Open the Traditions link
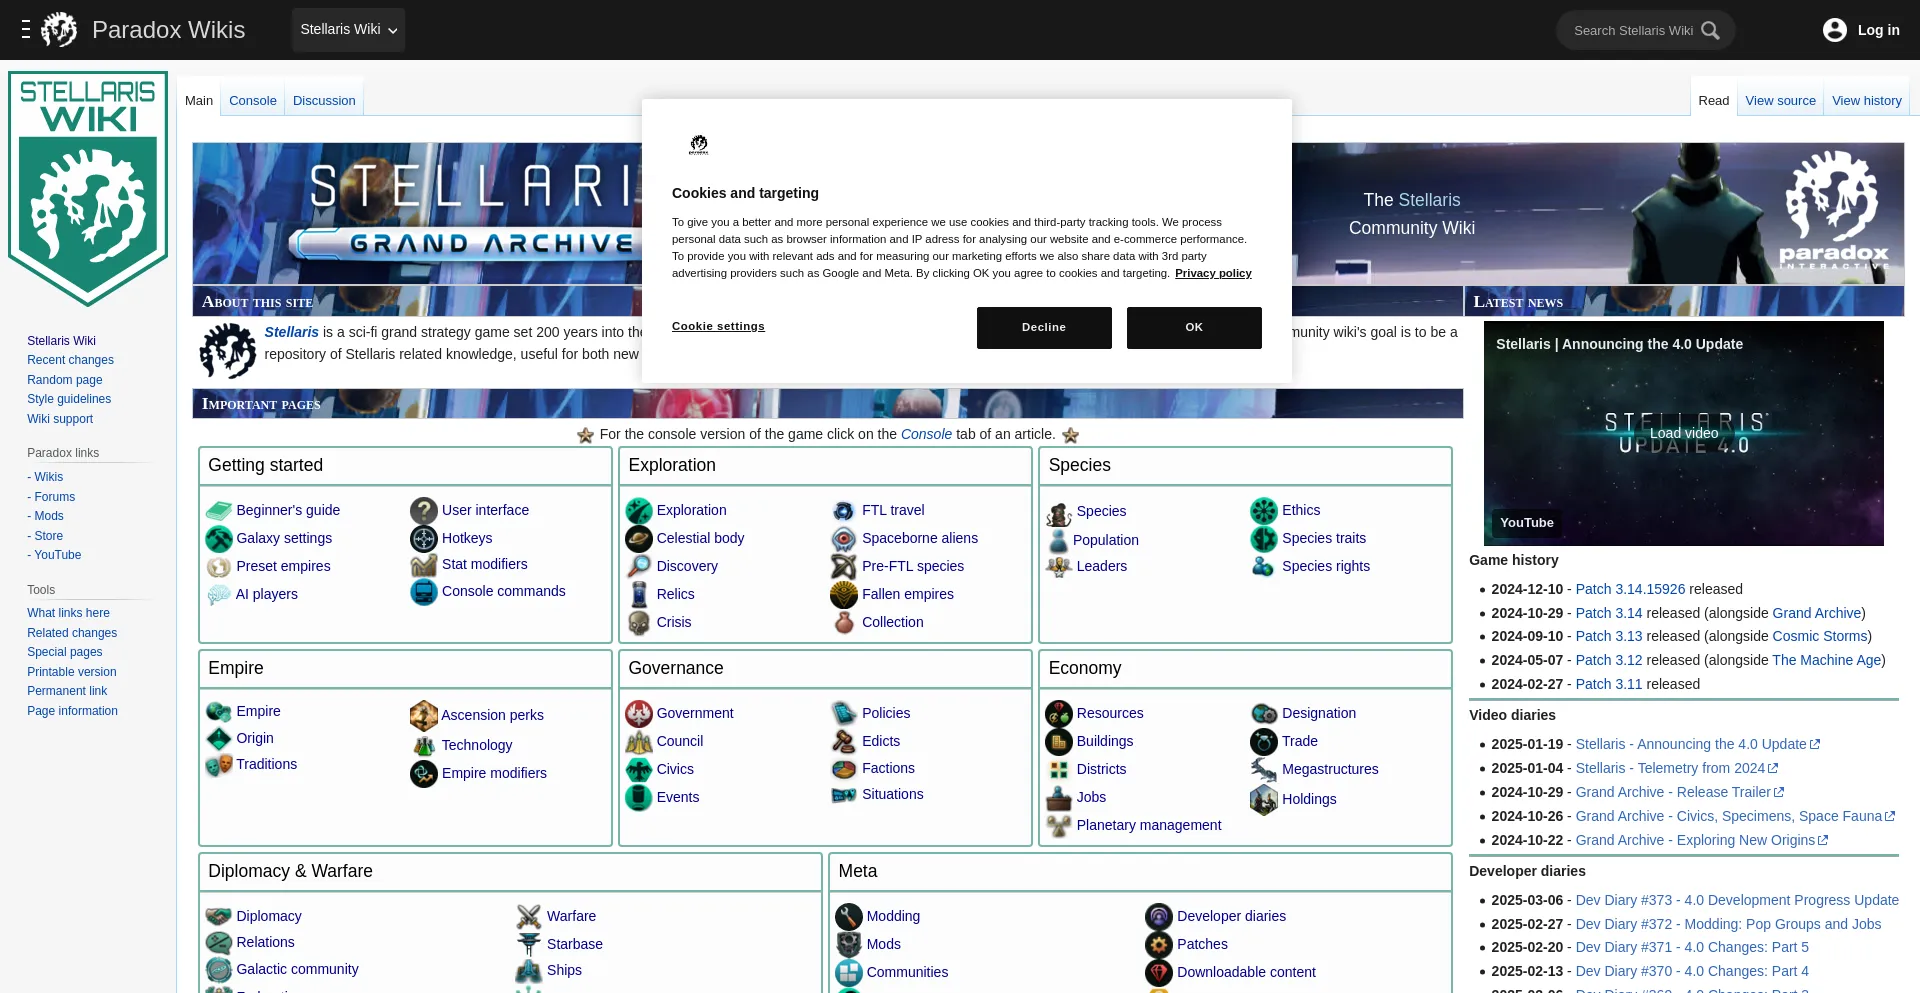1920x993 pixels. click(x=266, y=764)
